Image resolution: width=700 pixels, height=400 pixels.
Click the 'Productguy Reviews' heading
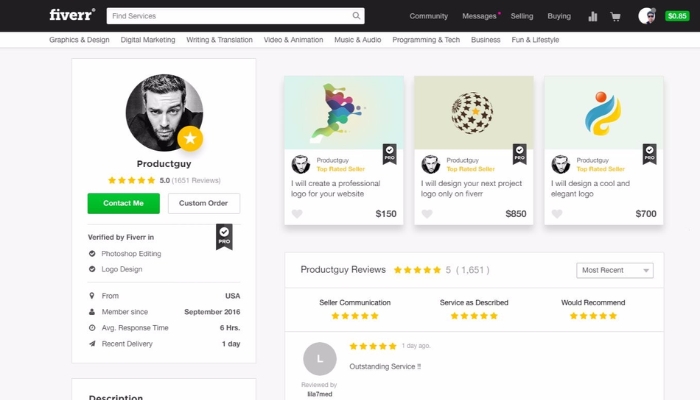click(343, 270)
